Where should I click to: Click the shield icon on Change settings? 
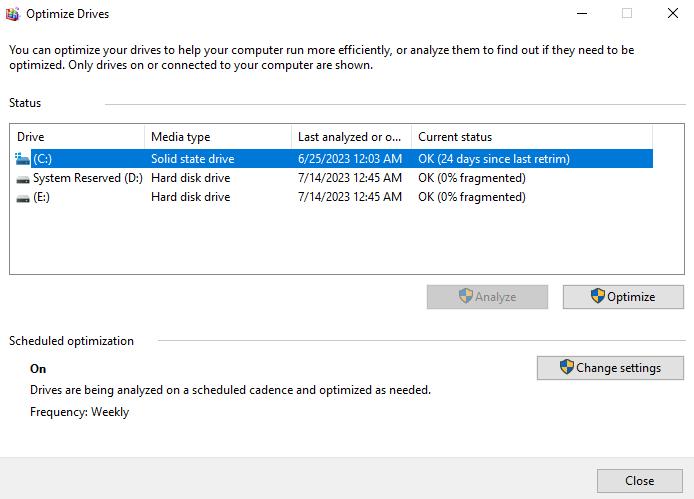(566, 368)
